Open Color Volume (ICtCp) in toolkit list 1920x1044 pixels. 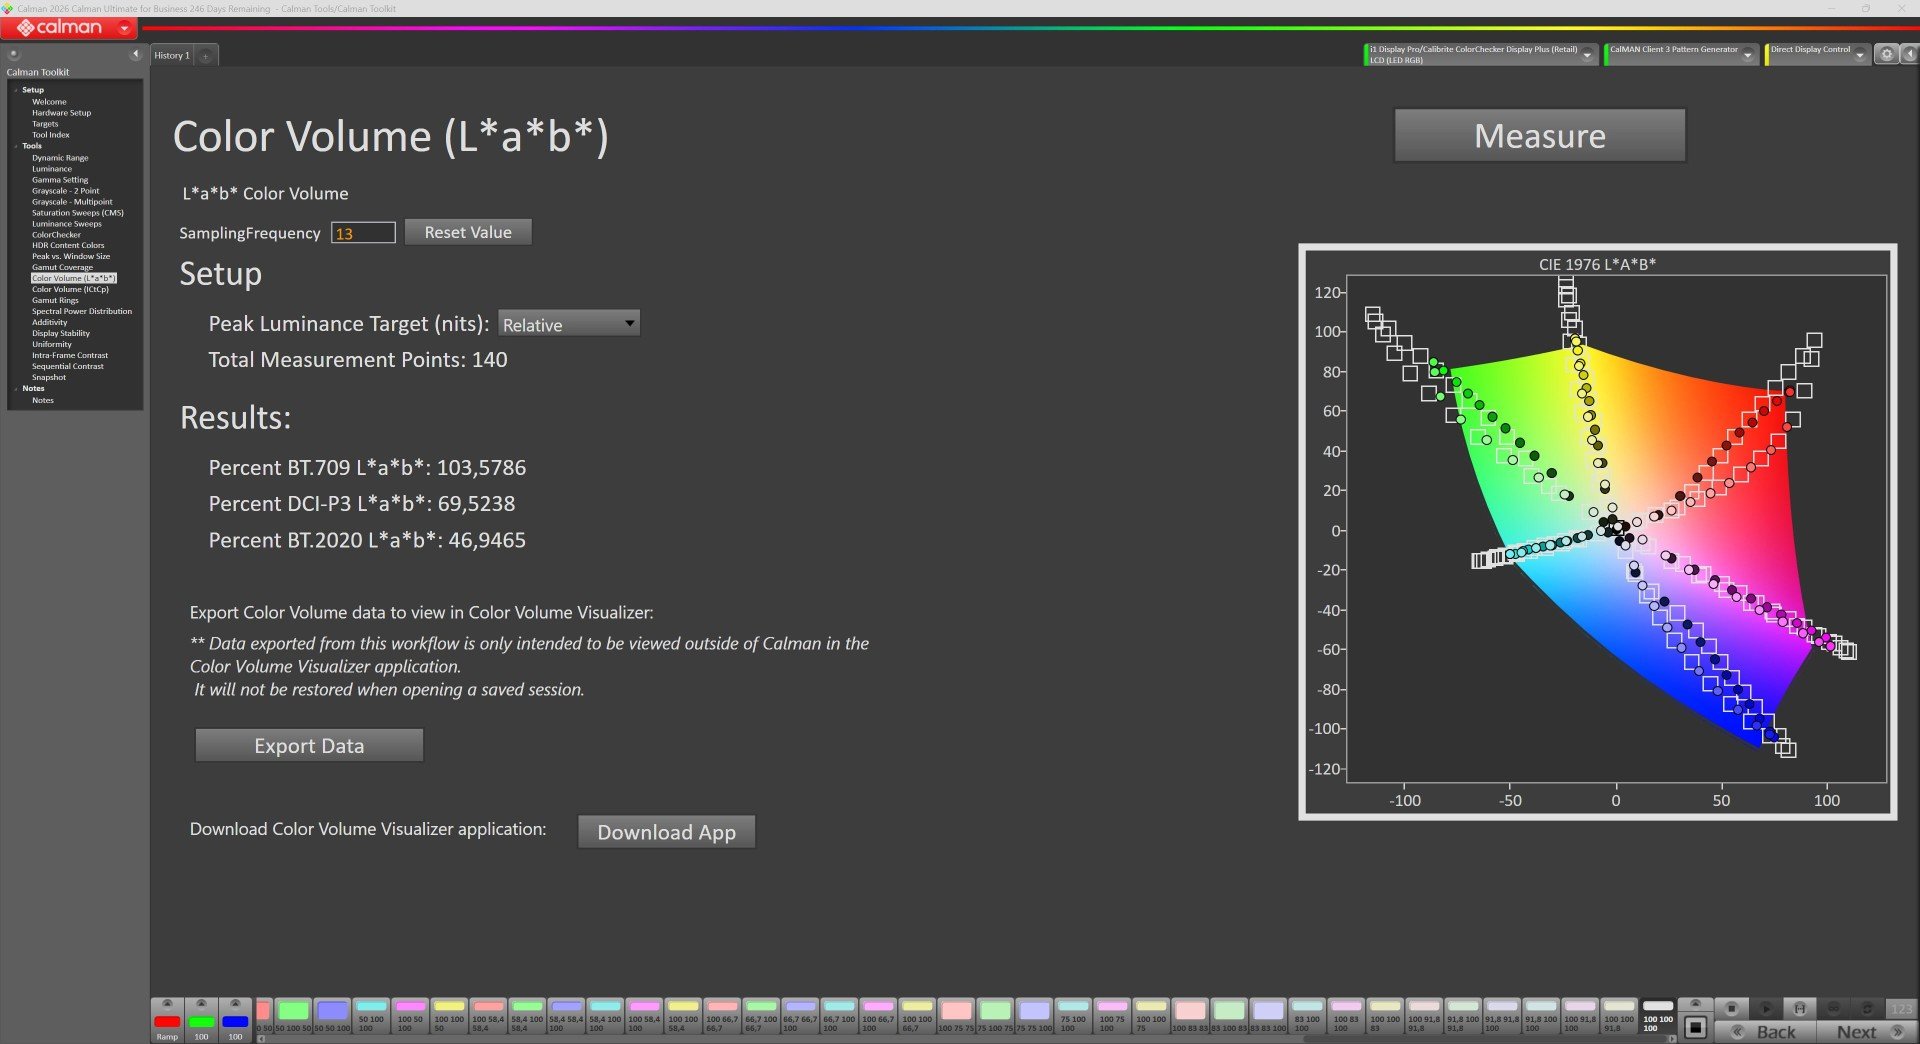(70, 289)
